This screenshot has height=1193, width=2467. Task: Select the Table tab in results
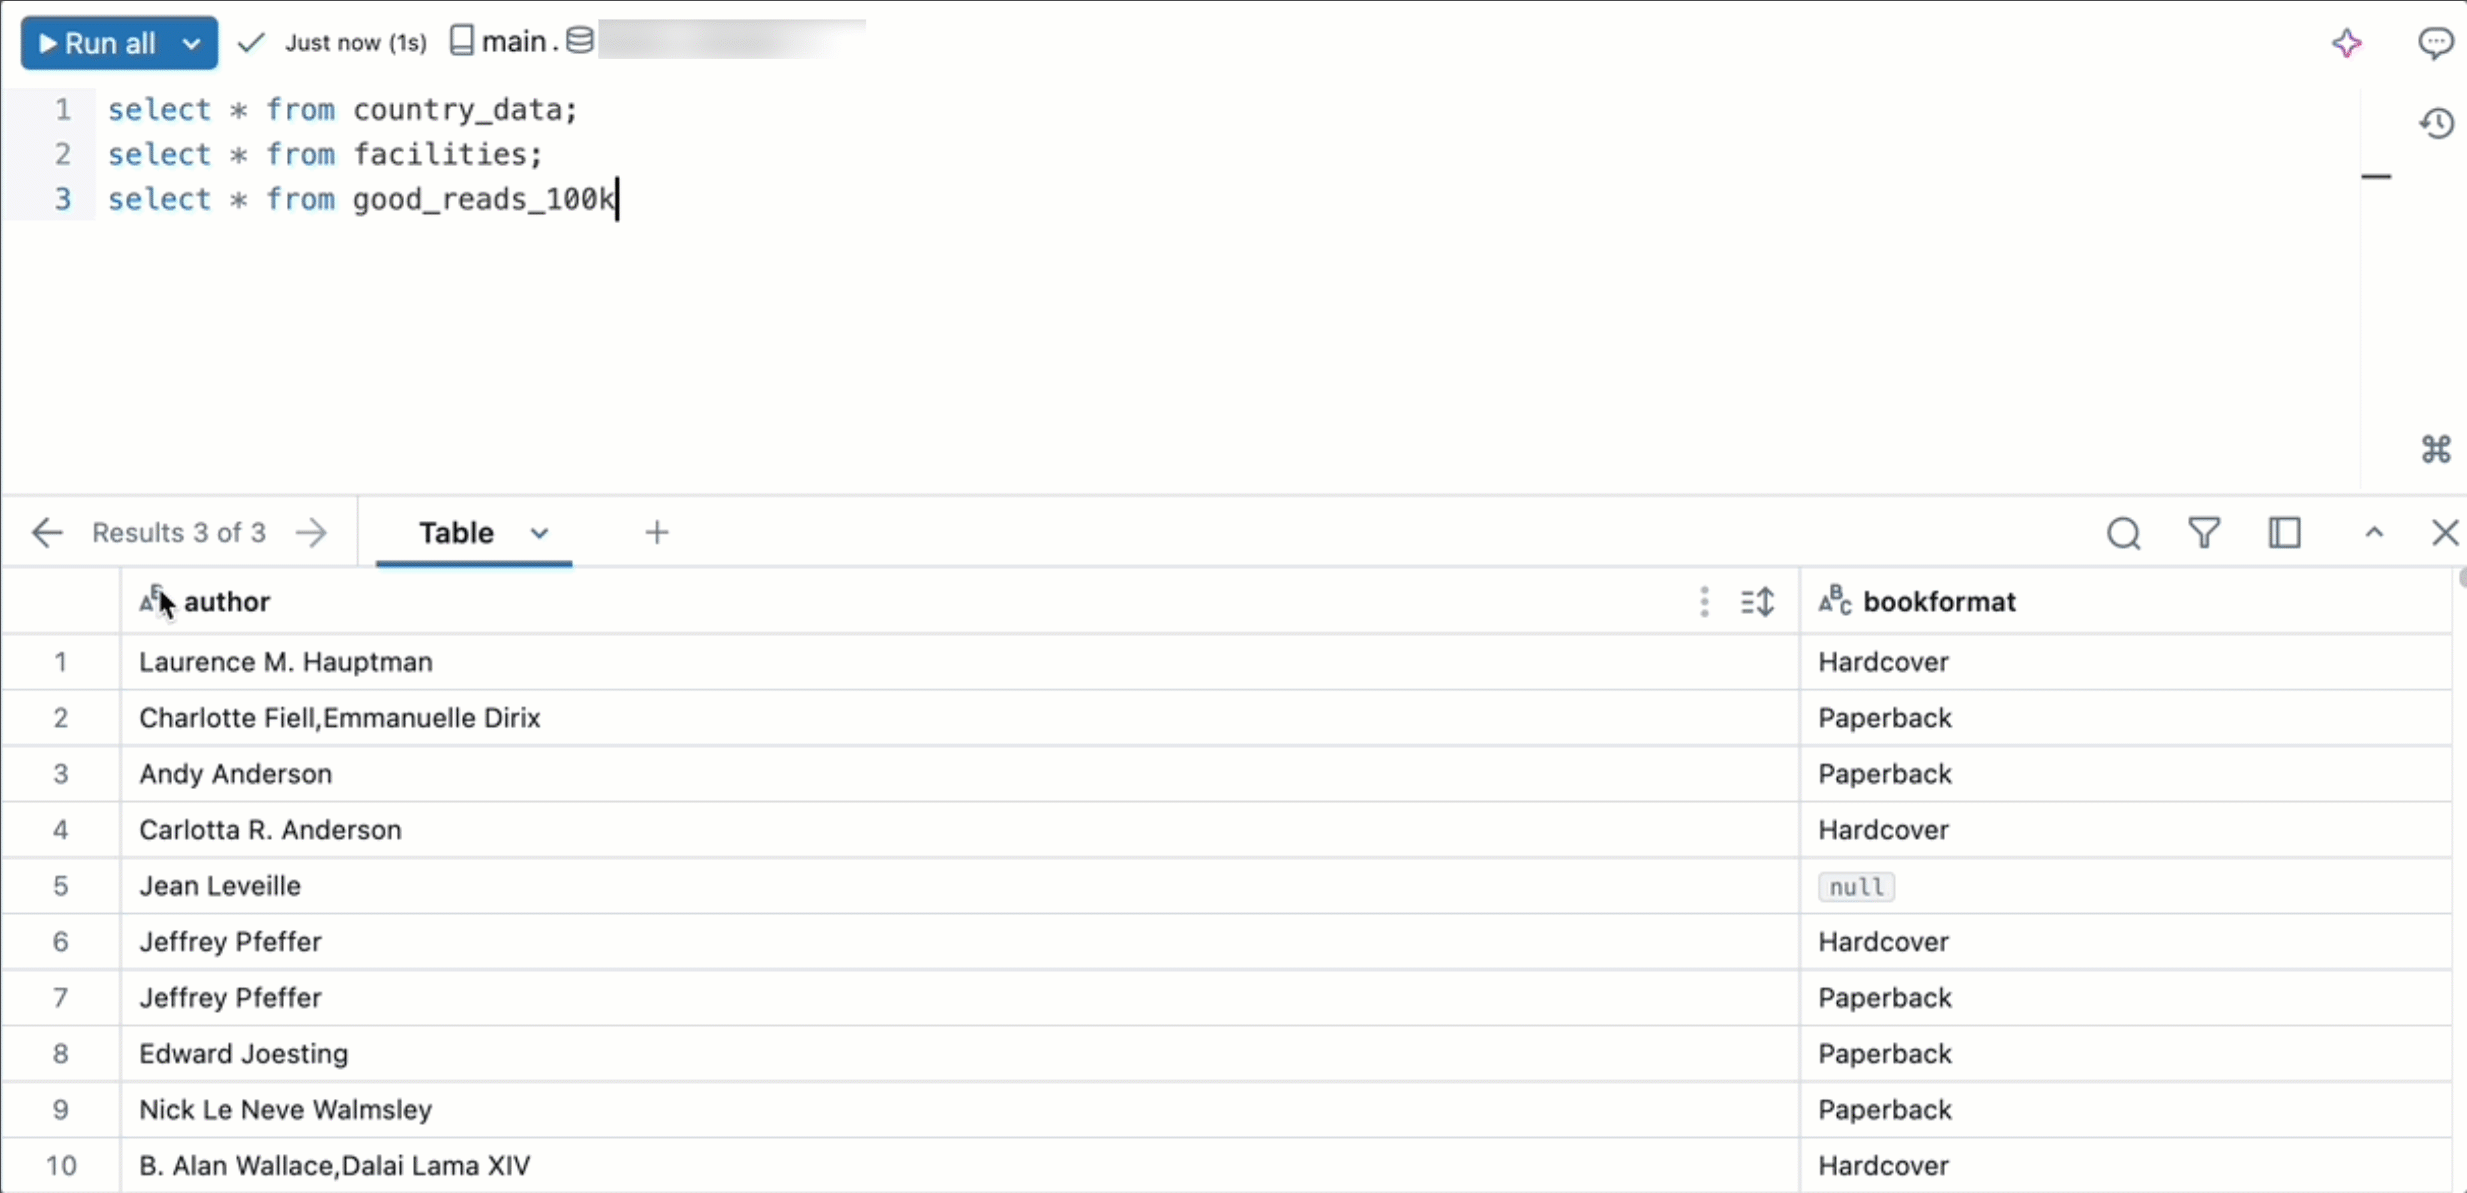(456, 532)
